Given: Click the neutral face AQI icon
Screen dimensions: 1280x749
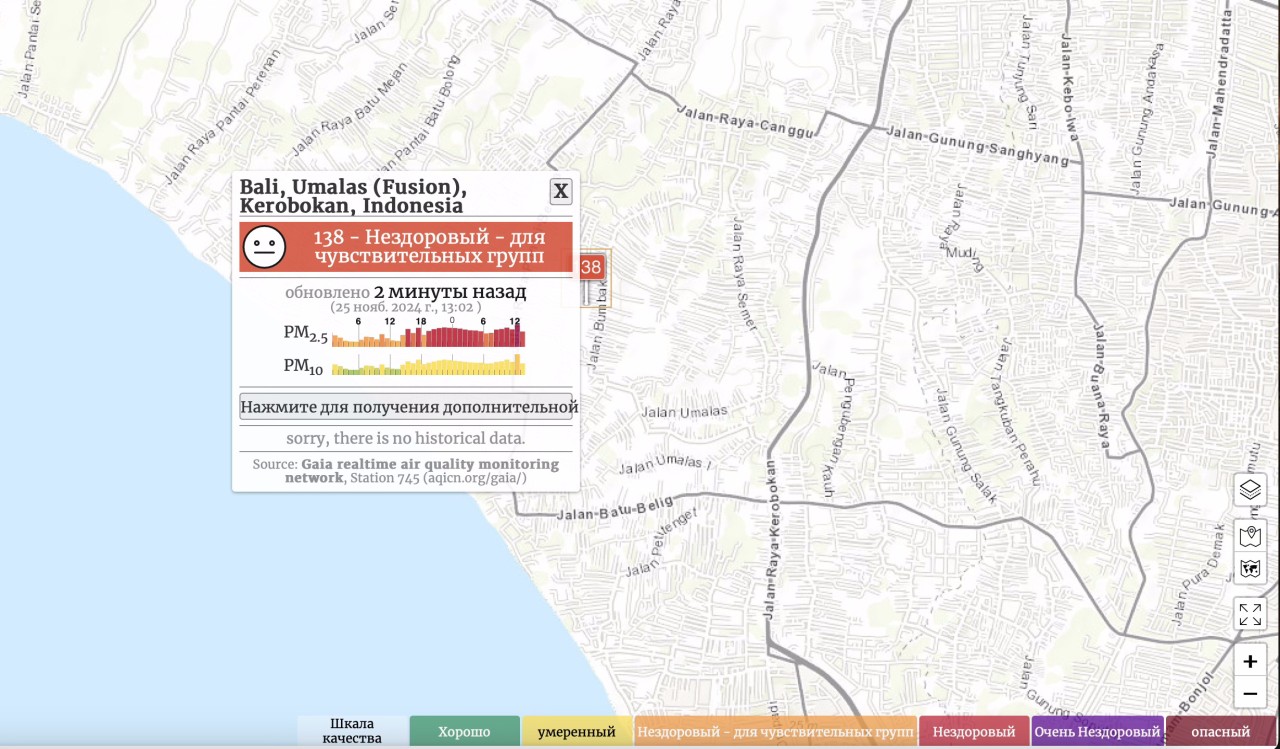Looking at the screenshot, I should [265, 247].
